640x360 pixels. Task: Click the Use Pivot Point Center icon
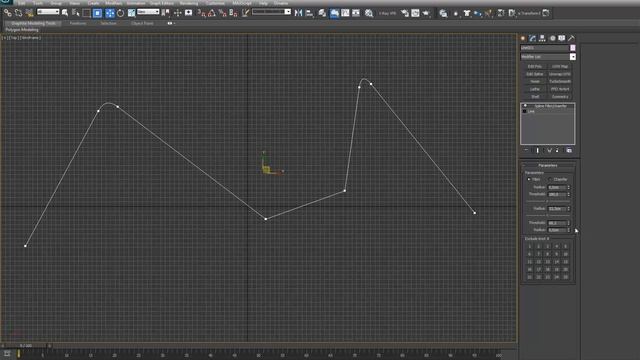(x=166, y=13)
